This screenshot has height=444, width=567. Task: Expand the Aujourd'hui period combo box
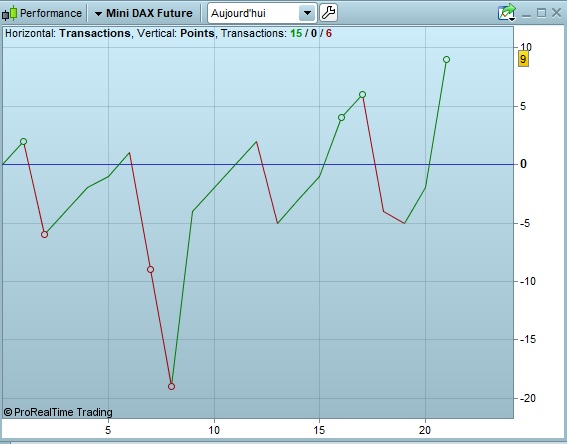(x=307, y=13)
